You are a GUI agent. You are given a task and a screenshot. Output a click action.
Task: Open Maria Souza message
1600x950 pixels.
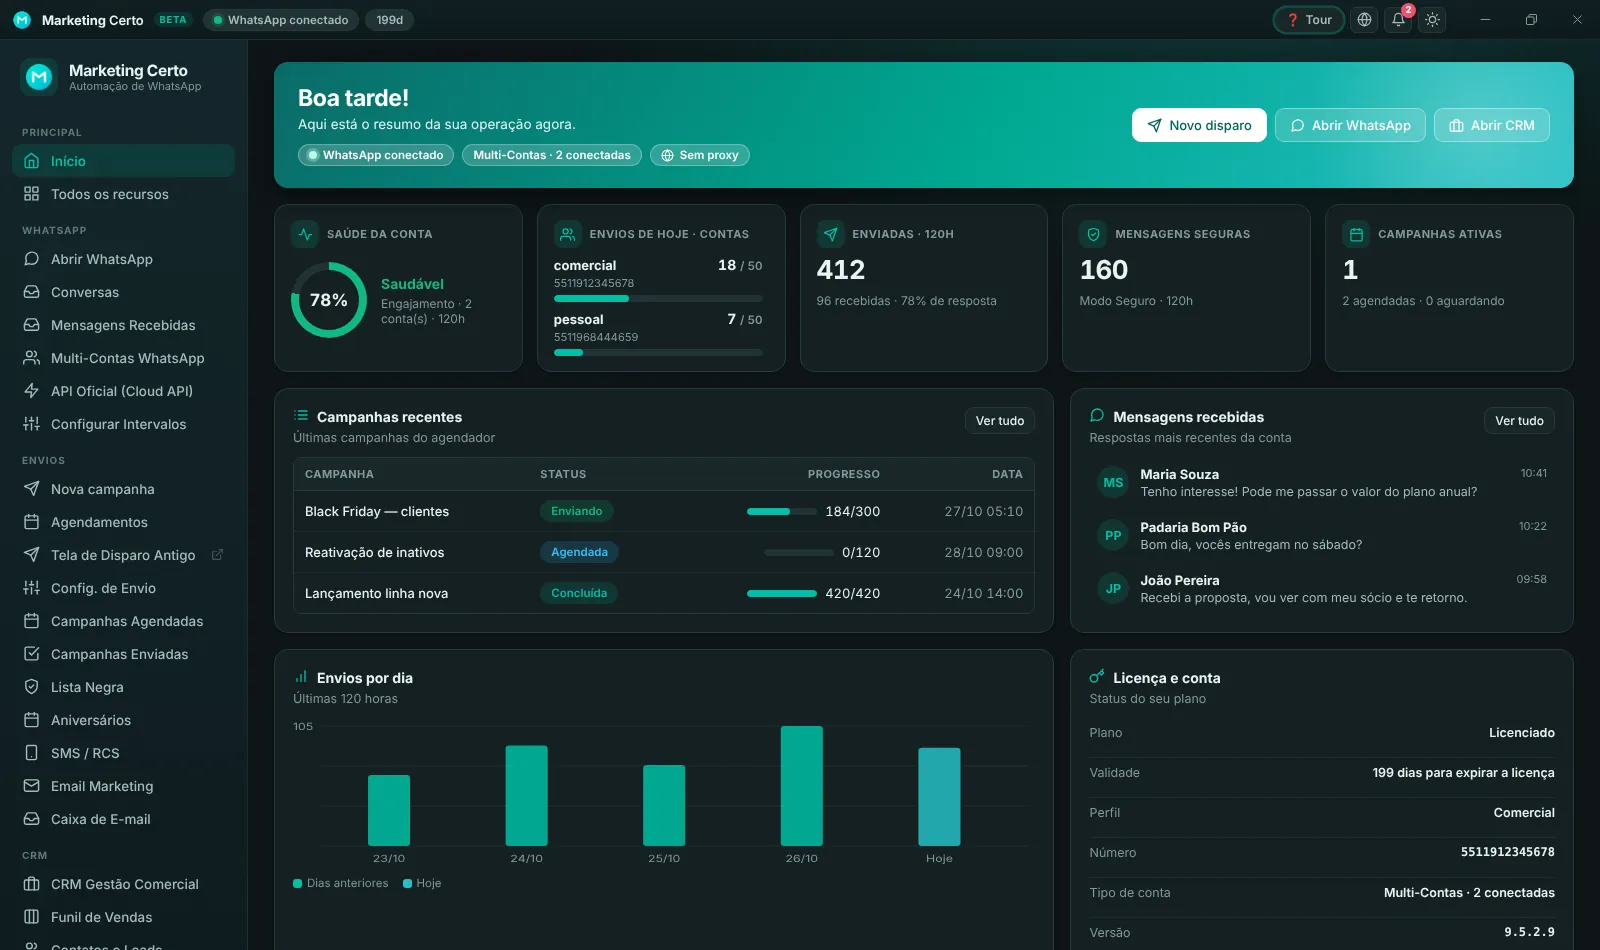pyautogui.click(x=1322, y=483)
